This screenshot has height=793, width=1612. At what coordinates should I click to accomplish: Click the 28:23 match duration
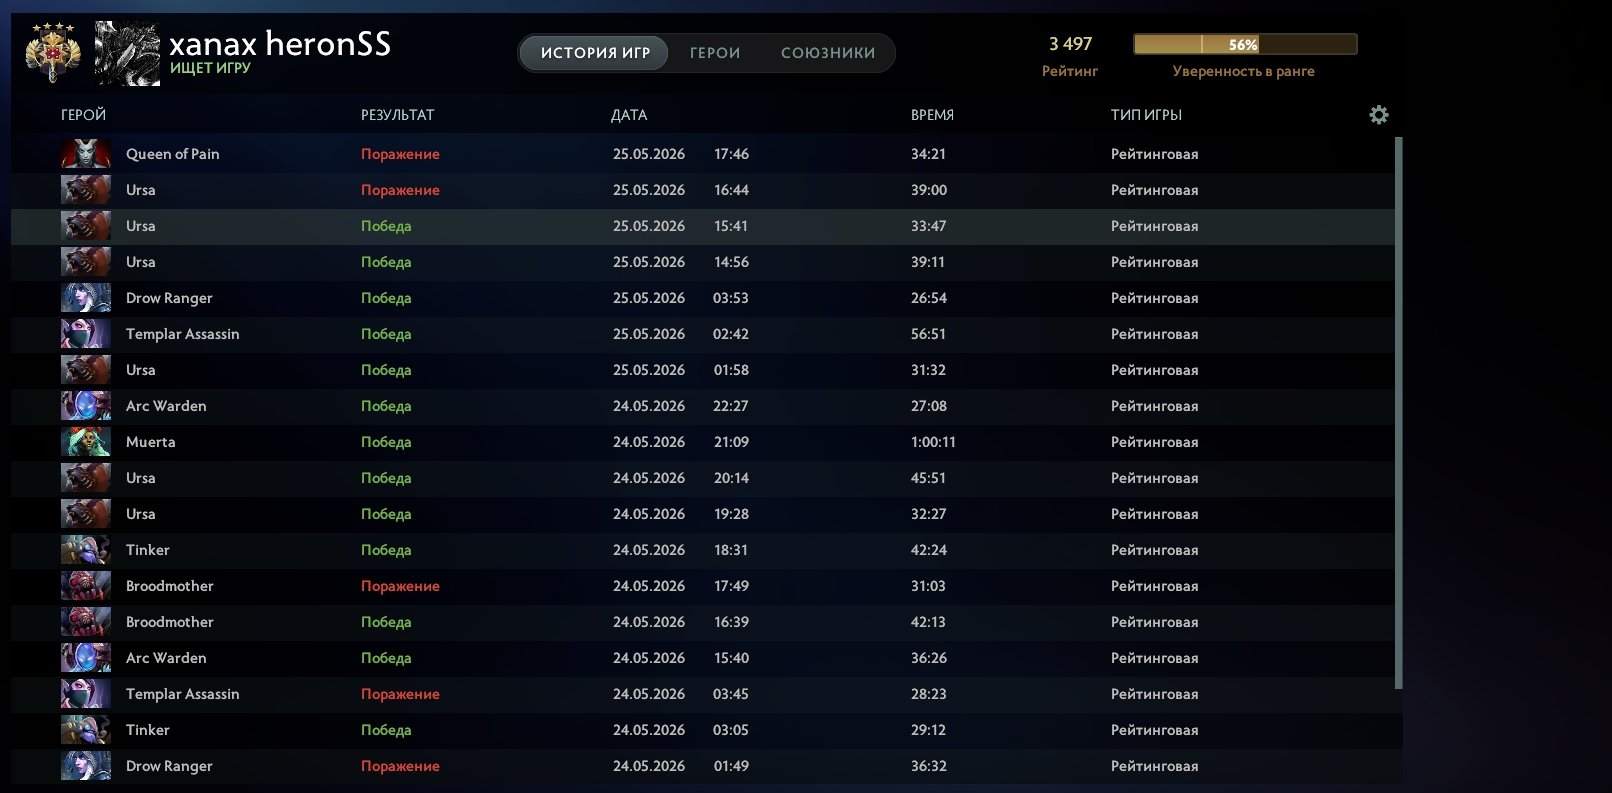click(x=928, y=694)
